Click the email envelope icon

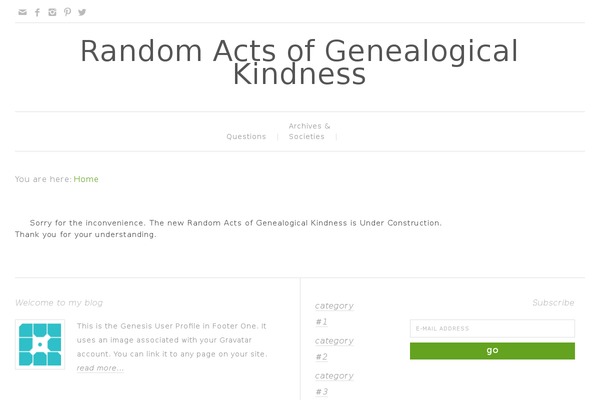23,12
